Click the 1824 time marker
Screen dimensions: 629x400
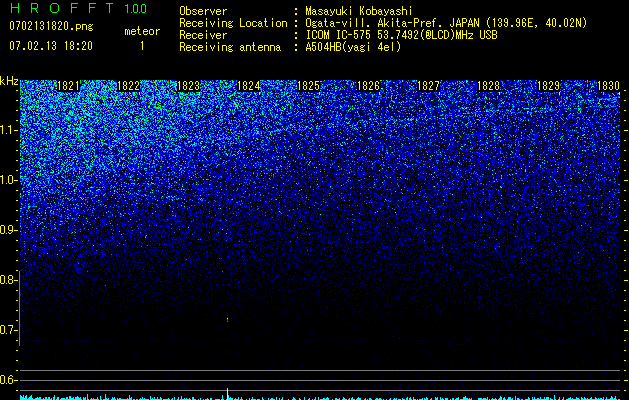249,86
